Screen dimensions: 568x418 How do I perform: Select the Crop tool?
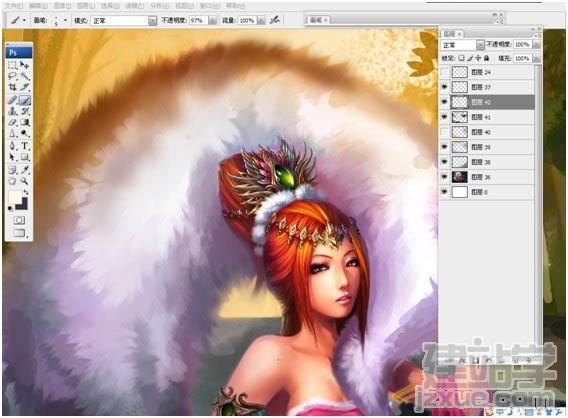(13, 87)
